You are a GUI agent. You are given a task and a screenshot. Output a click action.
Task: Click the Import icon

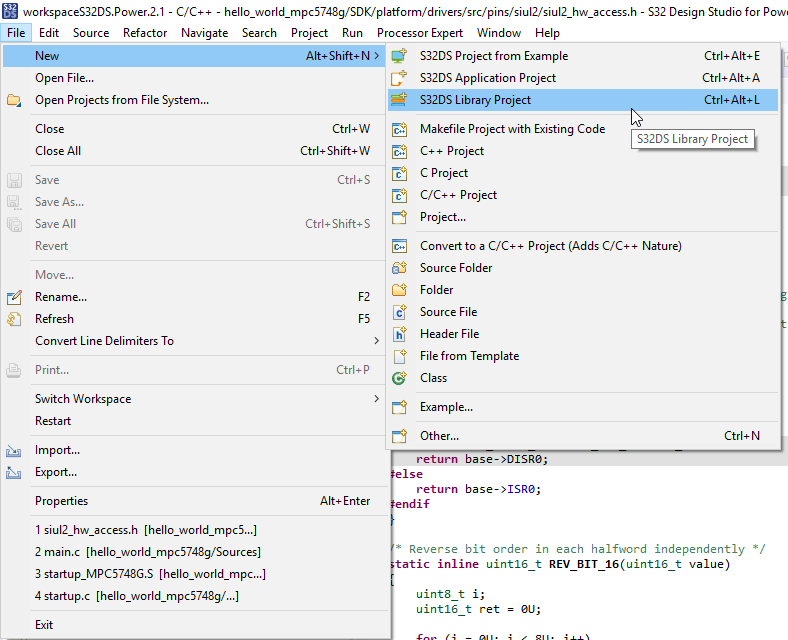[14, 451]
